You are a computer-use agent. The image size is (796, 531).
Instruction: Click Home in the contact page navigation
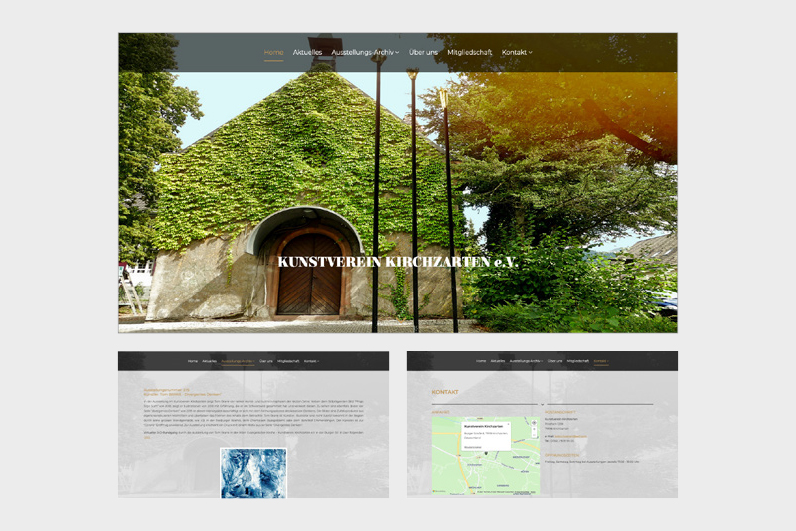click(481, 361)
